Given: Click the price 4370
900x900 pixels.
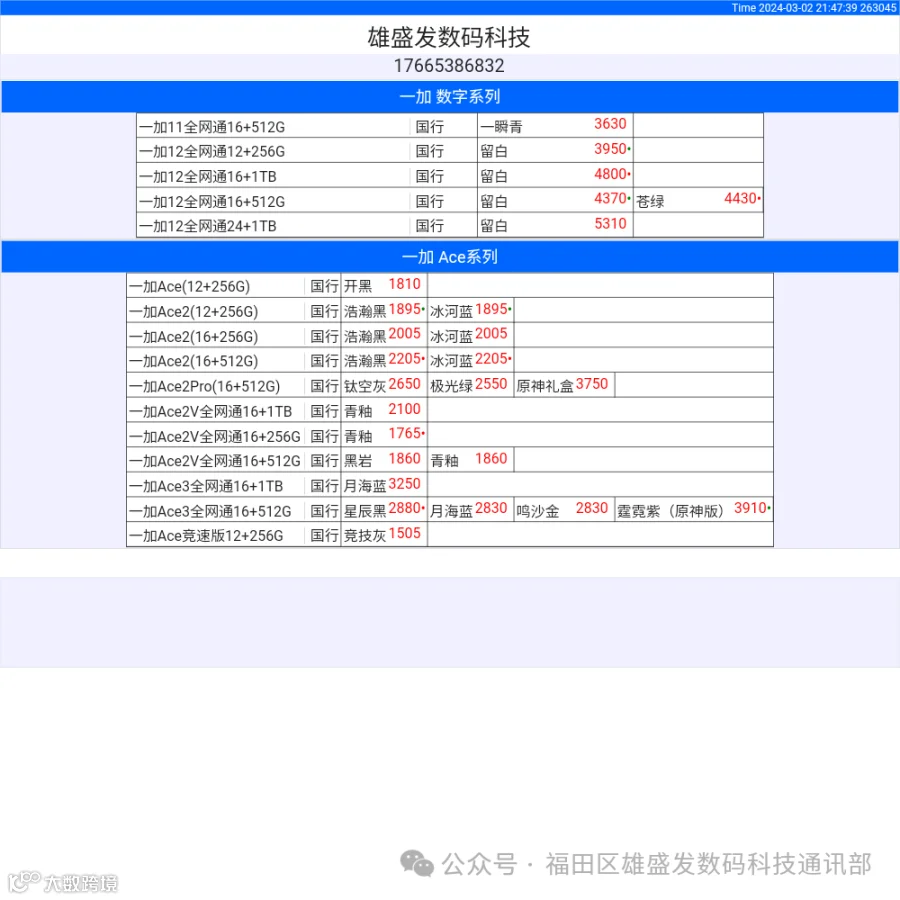Looking at the screenshot, I should (610, 199).
